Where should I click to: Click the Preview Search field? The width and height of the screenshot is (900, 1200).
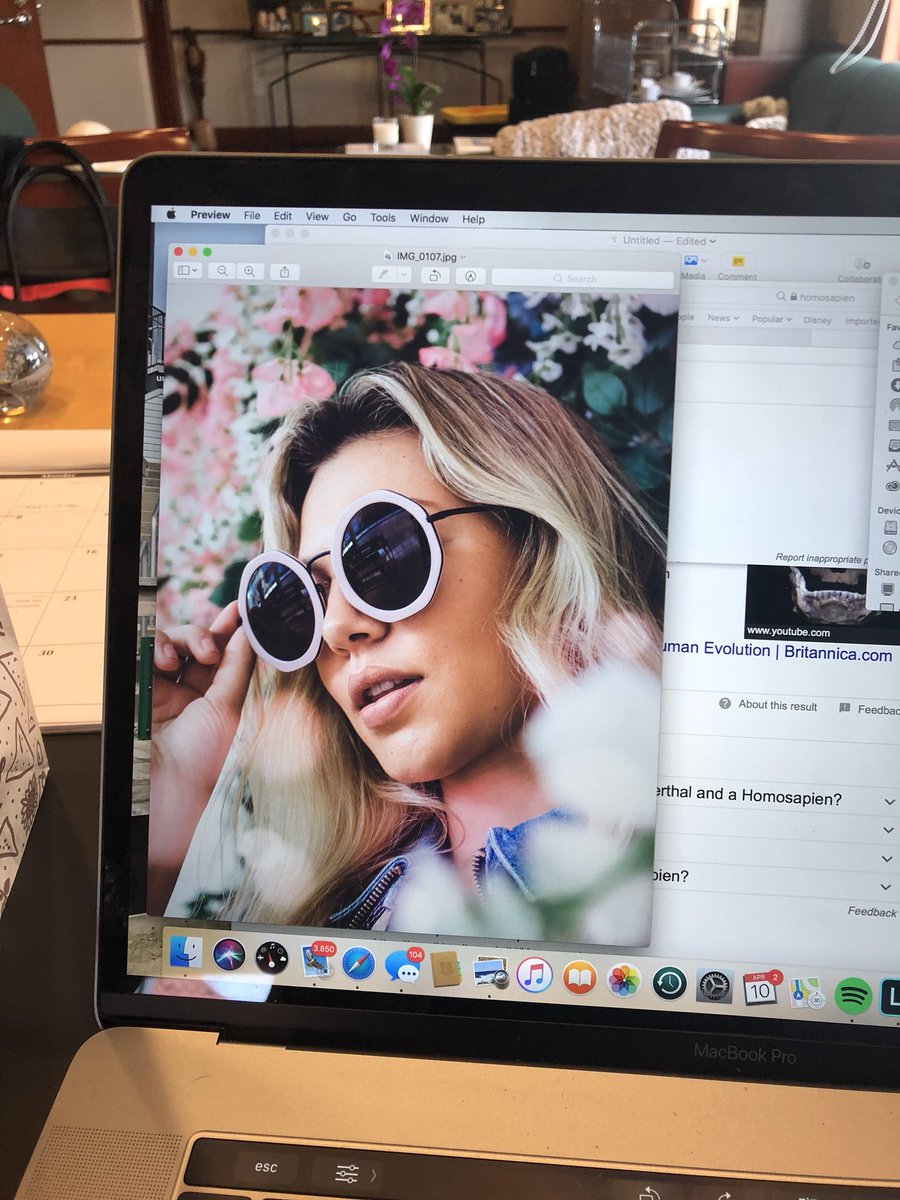click(x=583, y=279)
